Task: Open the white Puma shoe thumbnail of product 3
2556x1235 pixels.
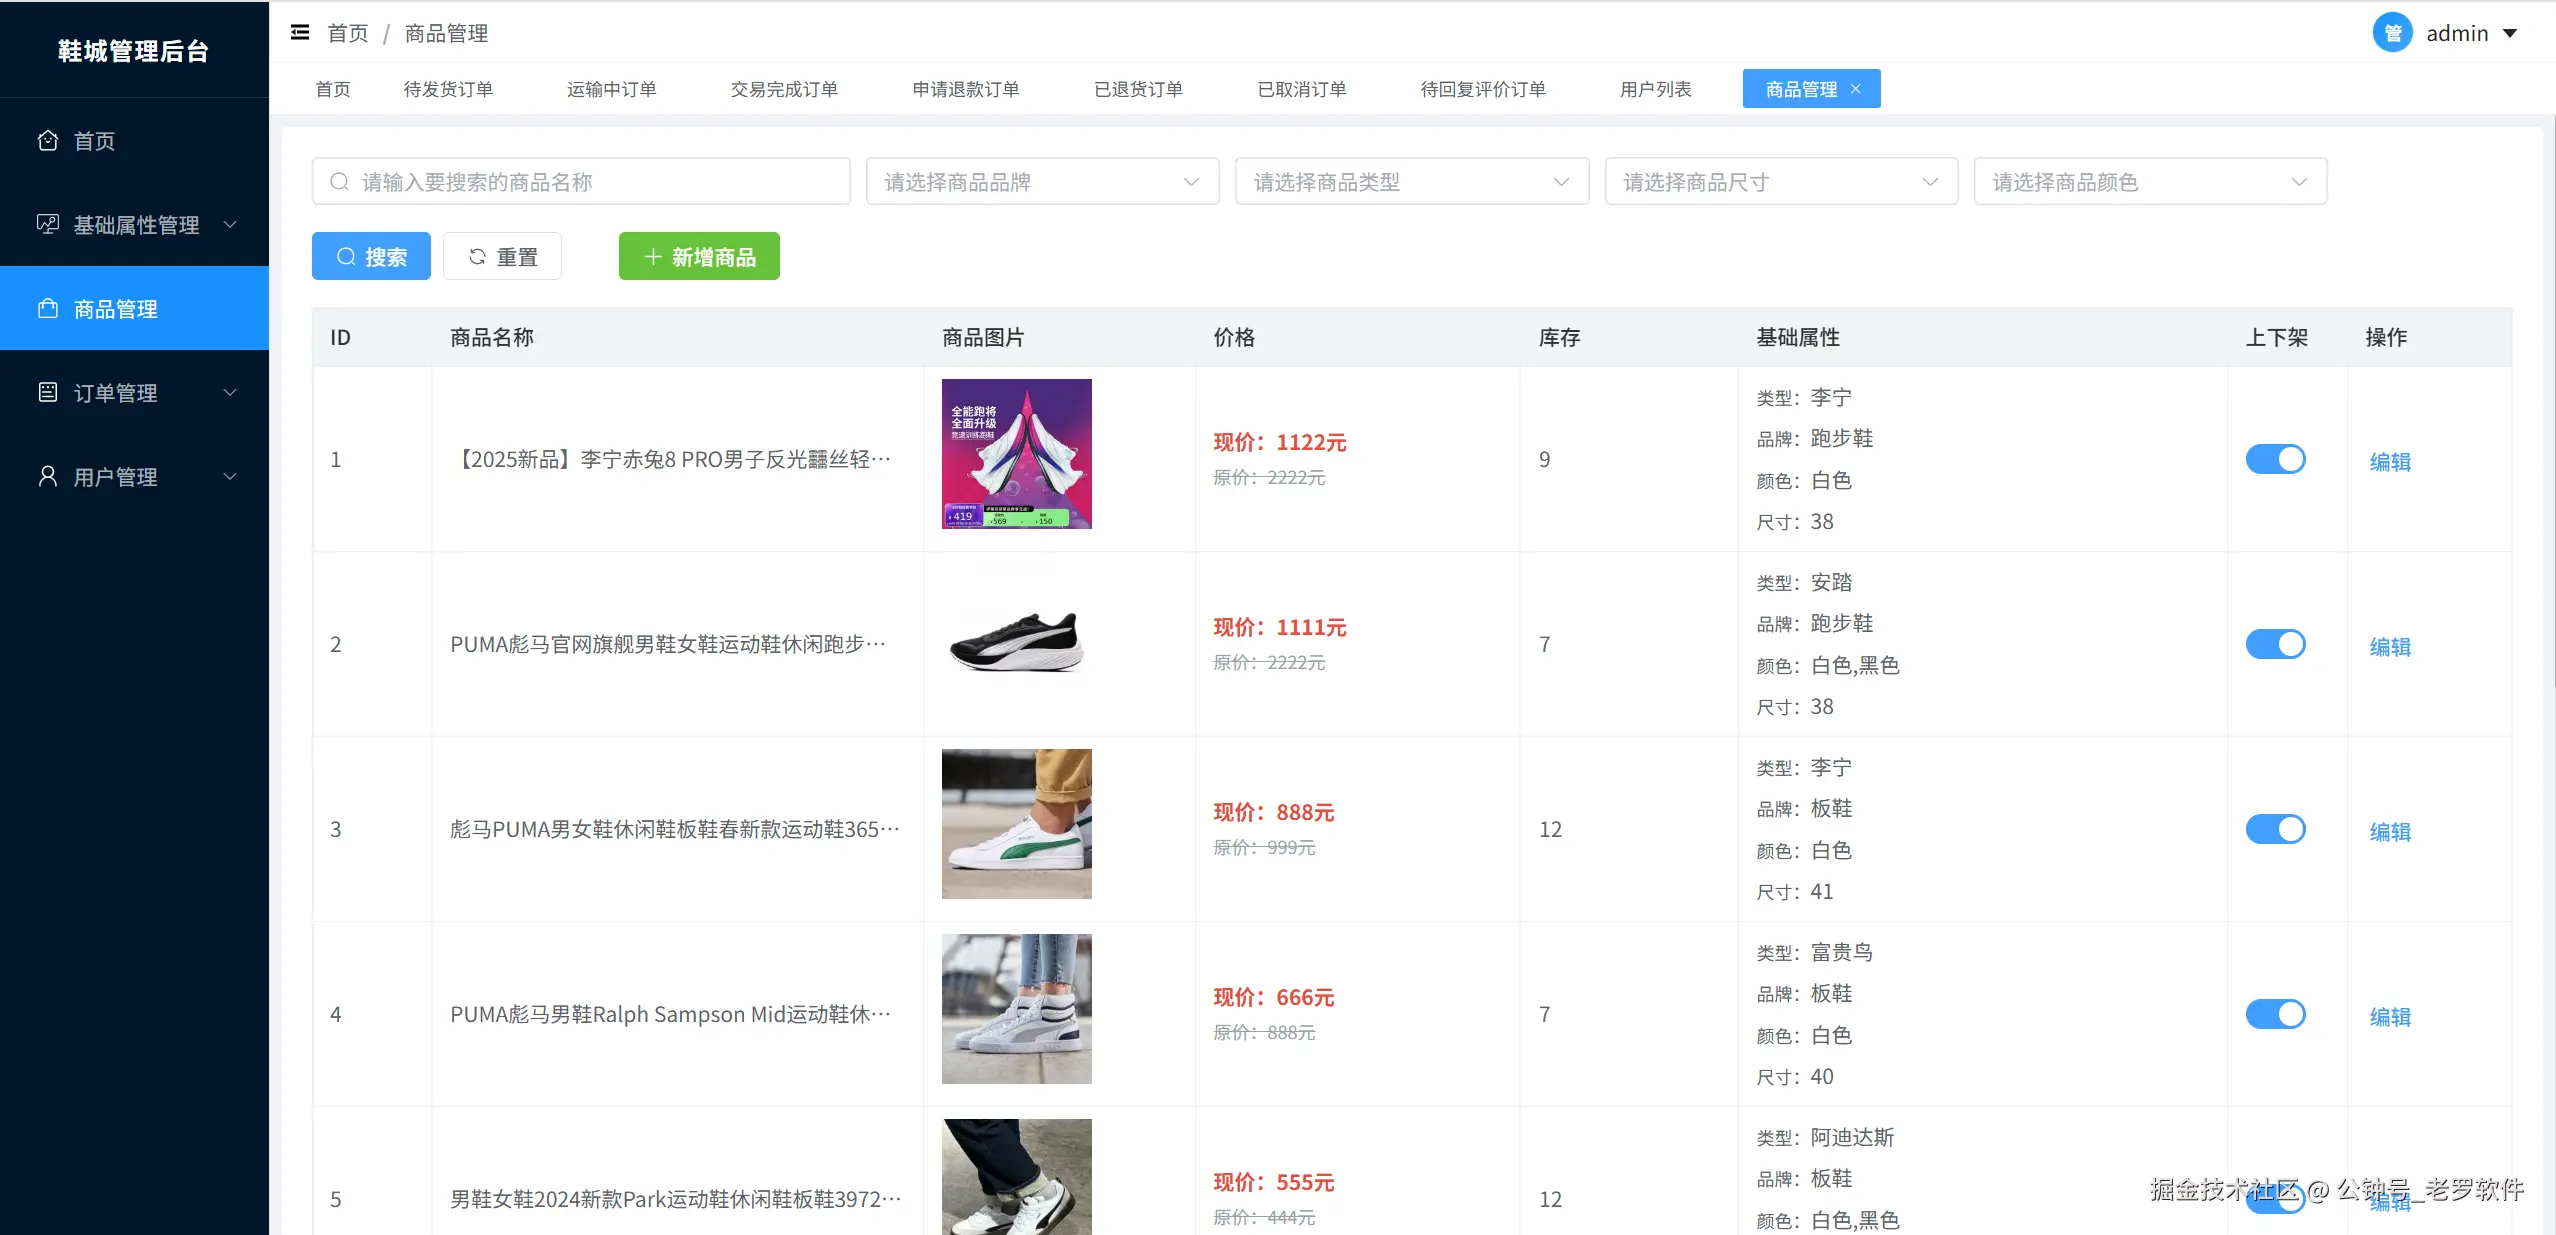Action: tap(1016, 823)
